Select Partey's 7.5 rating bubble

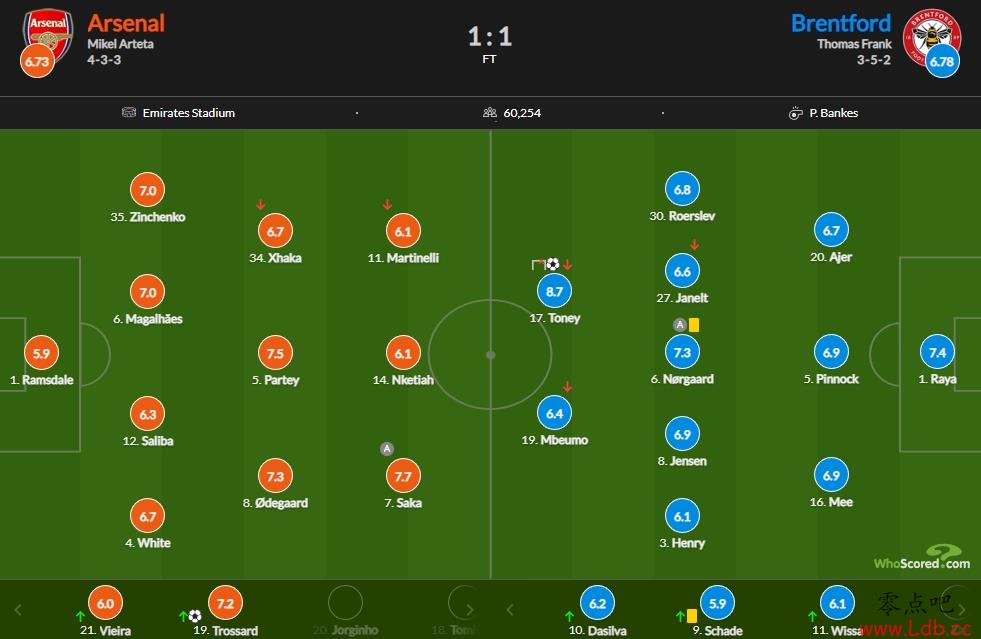pos(275,354)
